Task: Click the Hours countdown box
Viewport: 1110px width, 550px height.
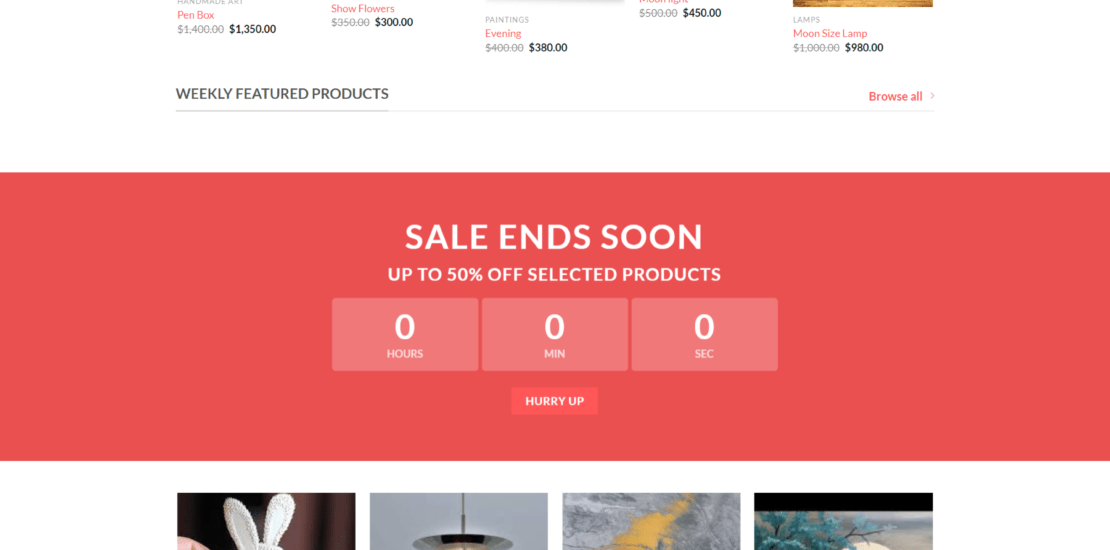Action: click(405, 334)
